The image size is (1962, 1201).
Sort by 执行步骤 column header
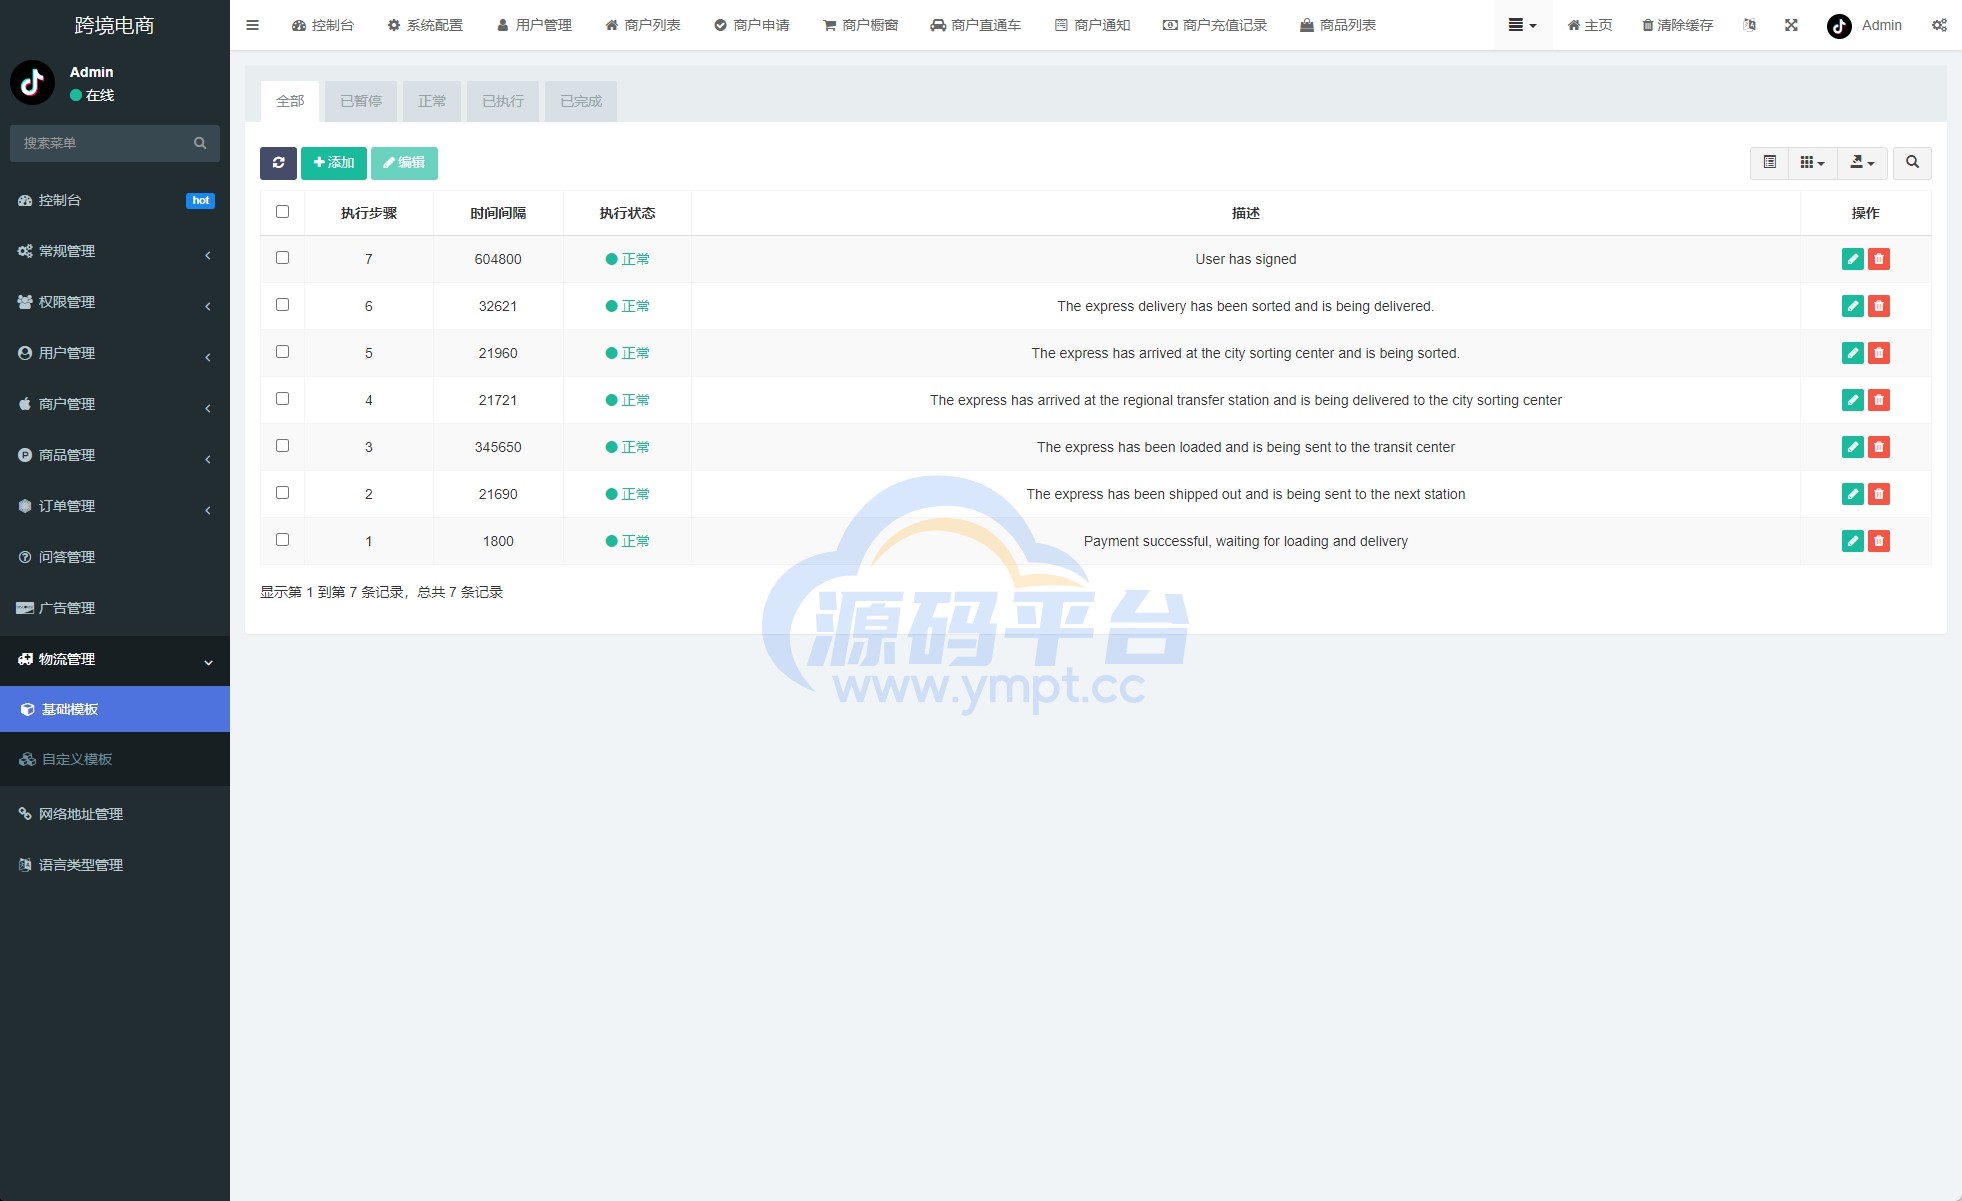pyautogui.click(x=369, y=213)
